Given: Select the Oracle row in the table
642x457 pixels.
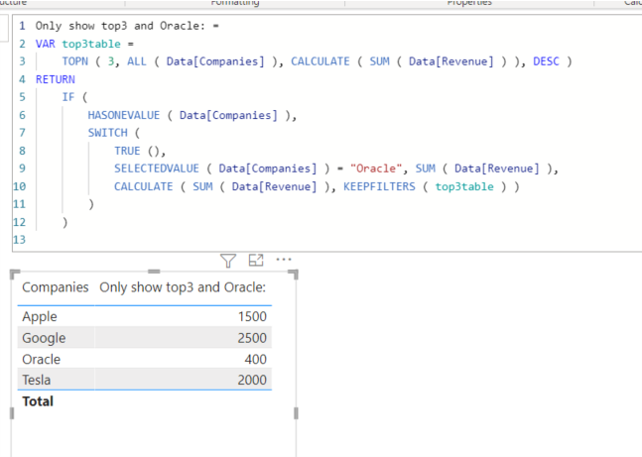Looking at the screenshot, I should [x=145, y=359].
